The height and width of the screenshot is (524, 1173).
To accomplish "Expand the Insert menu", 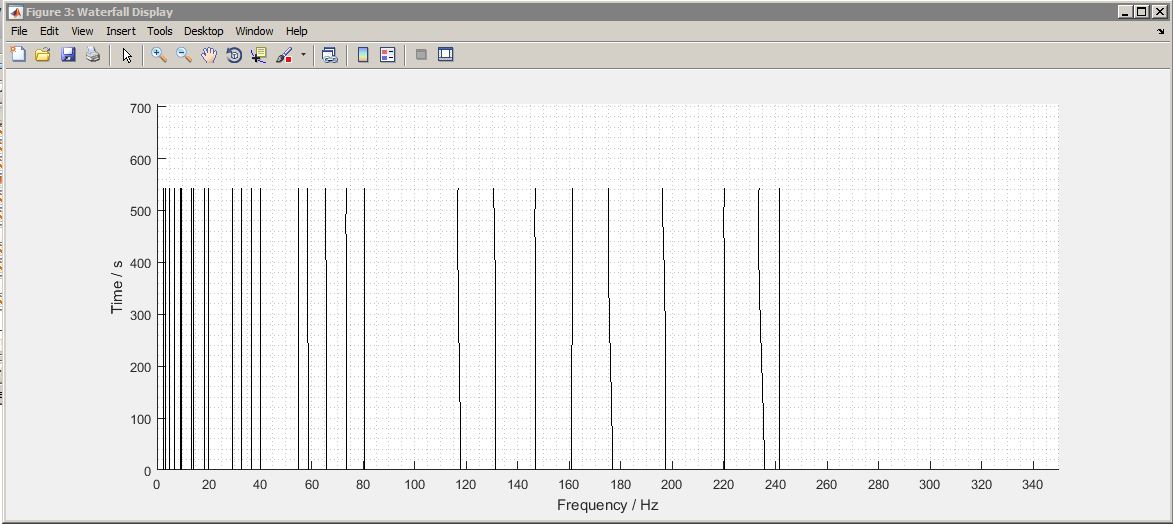I will 121,31.
